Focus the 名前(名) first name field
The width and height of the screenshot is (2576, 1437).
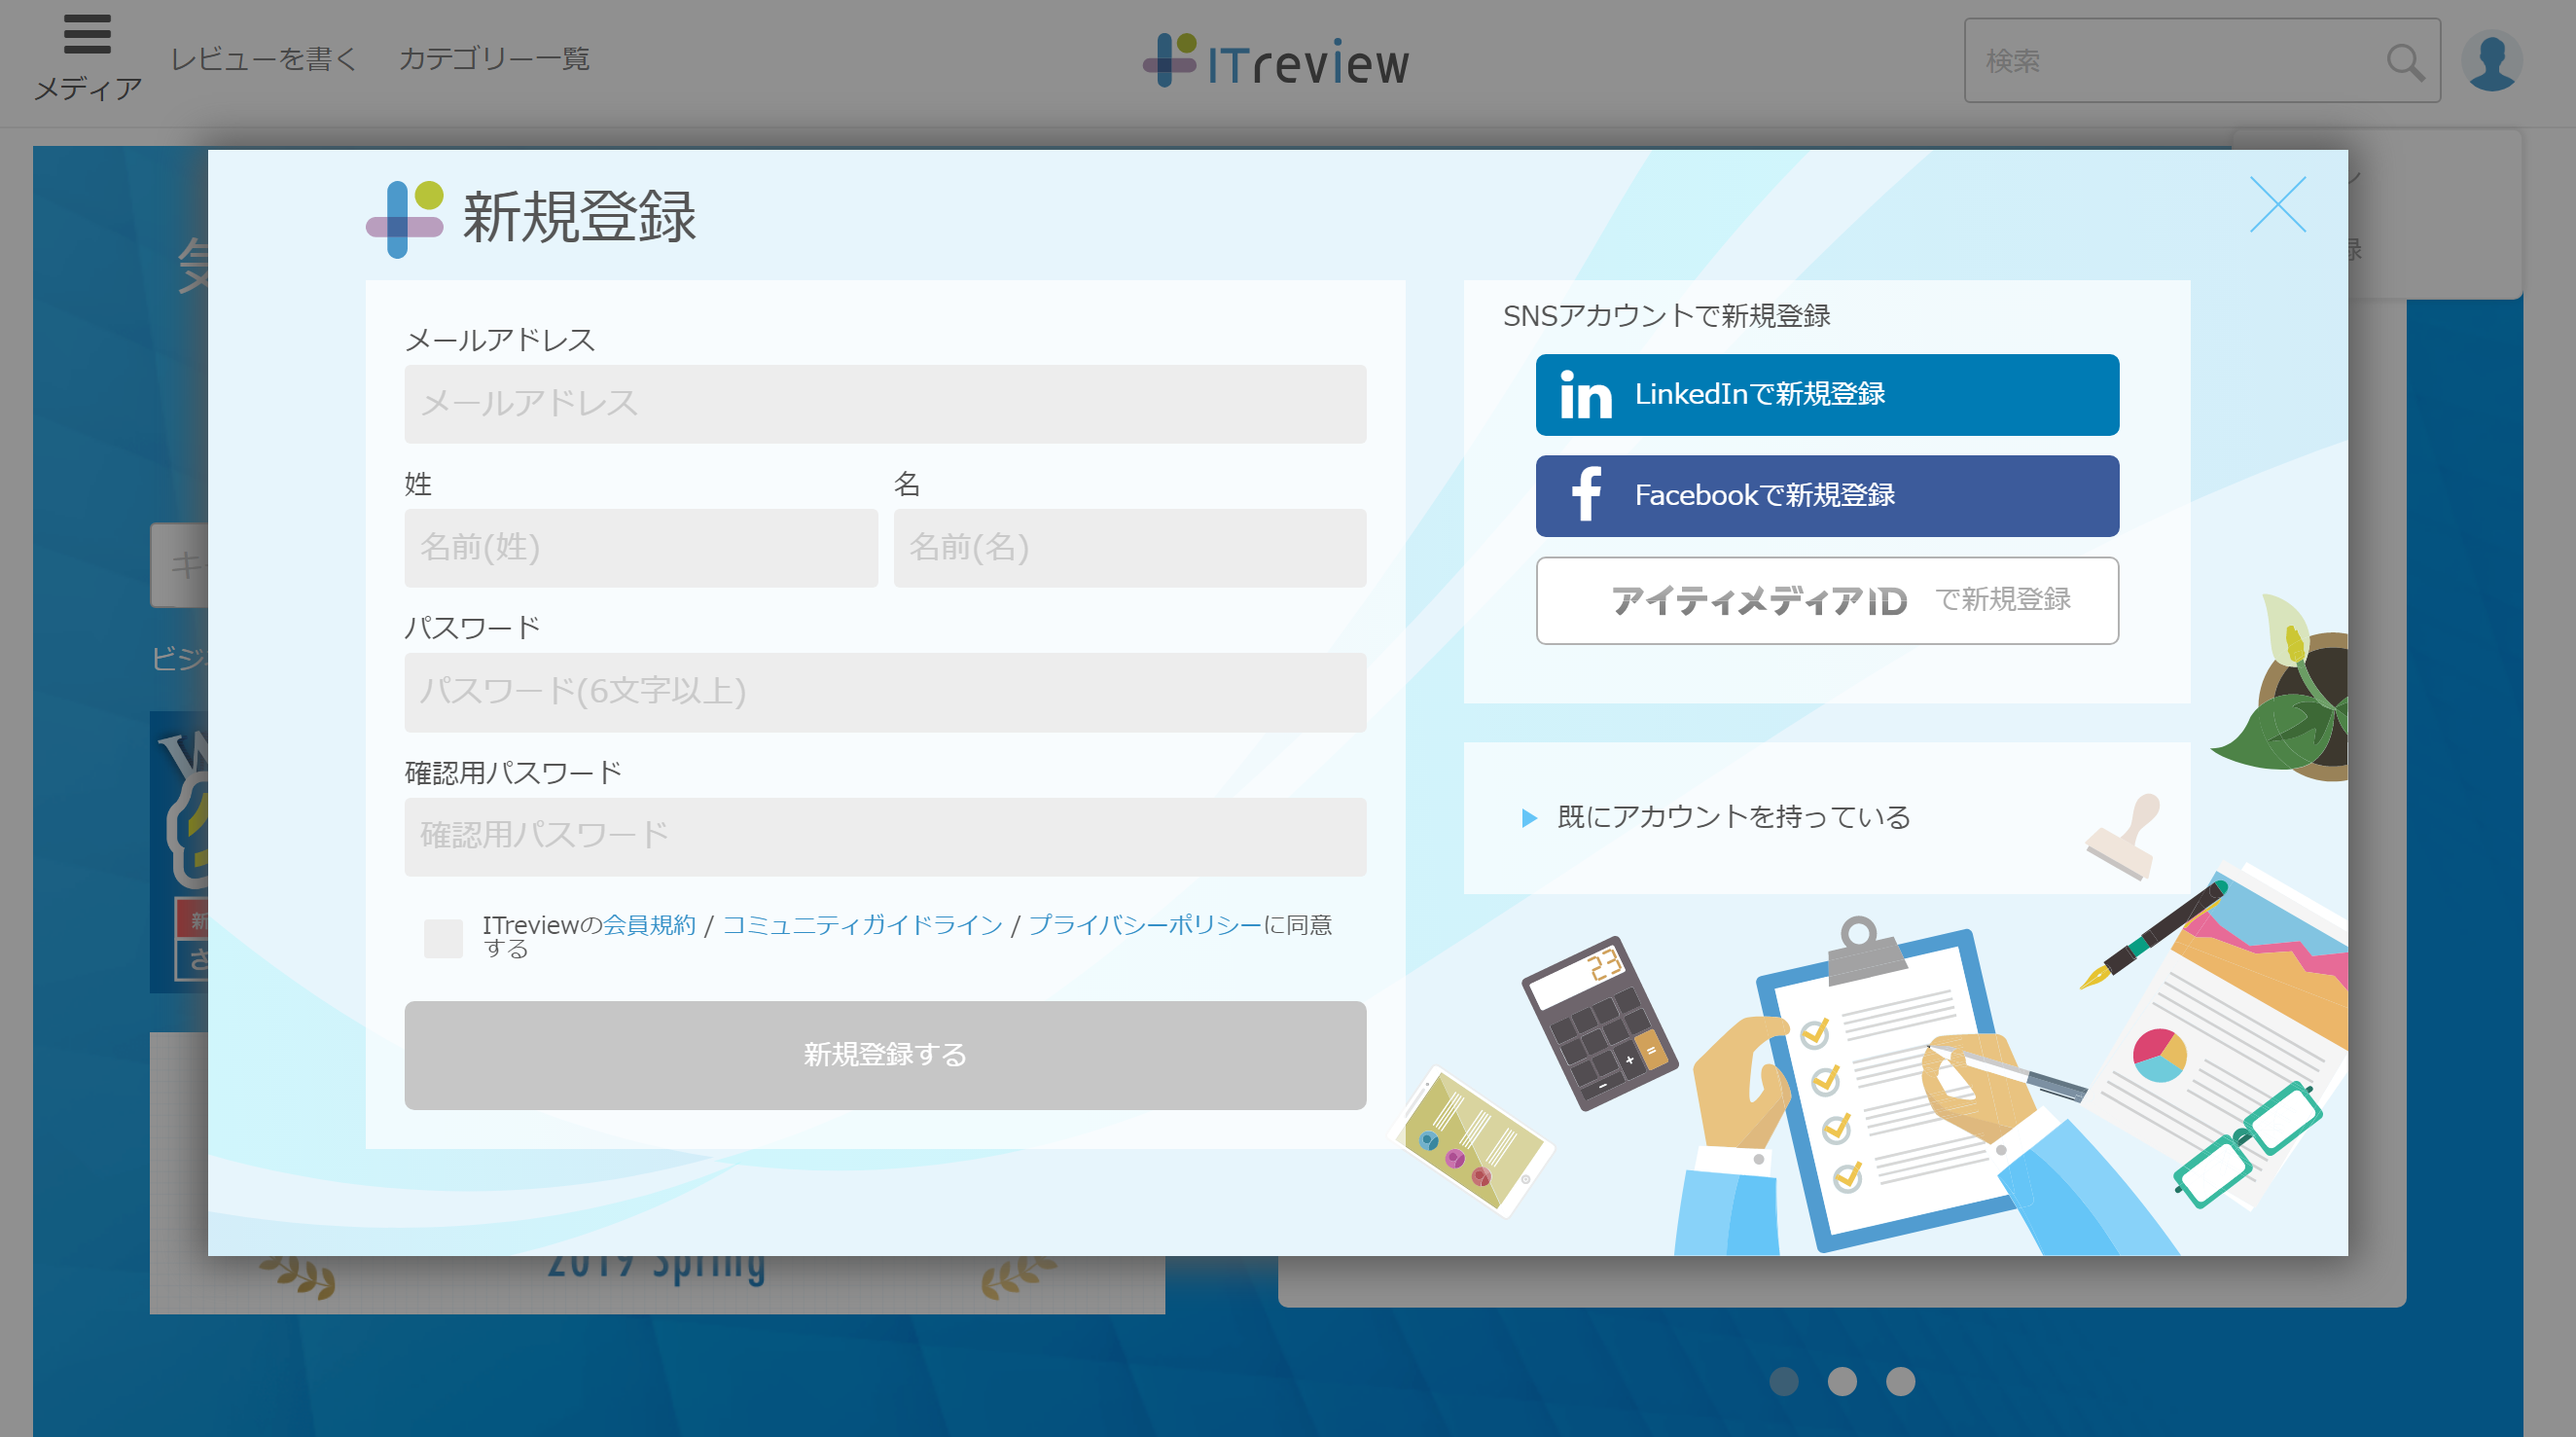(x=1129, y=548)
